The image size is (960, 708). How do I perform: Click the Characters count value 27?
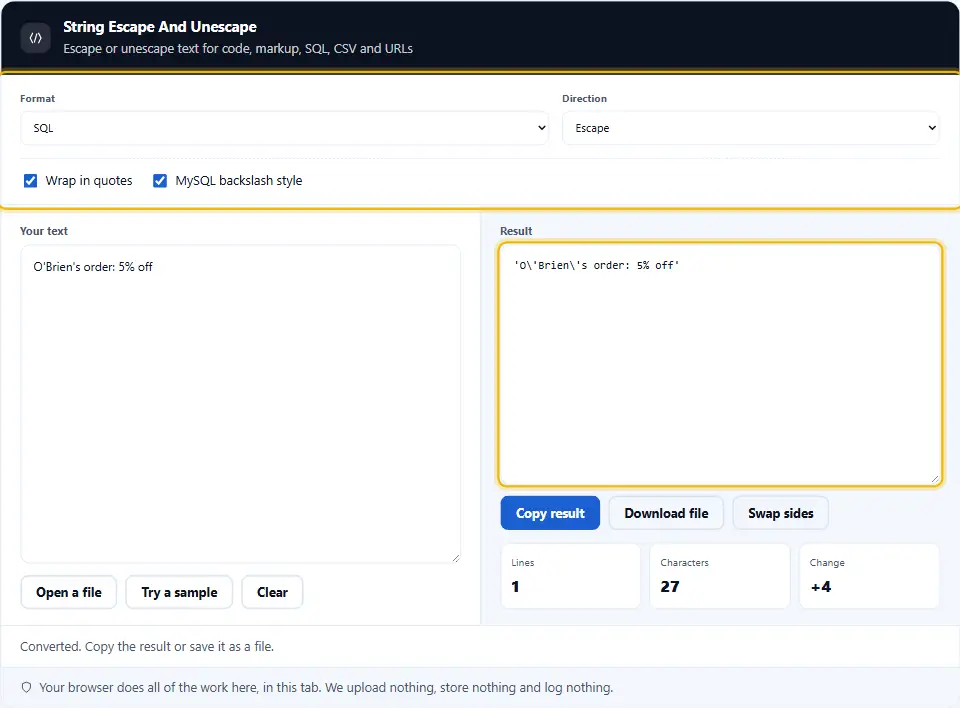pos(670,587)
